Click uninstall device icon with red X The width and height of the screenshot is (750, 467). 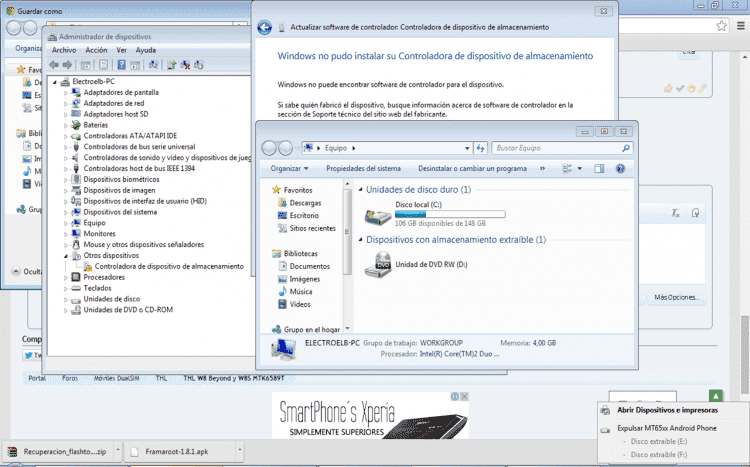pos(185,65)
